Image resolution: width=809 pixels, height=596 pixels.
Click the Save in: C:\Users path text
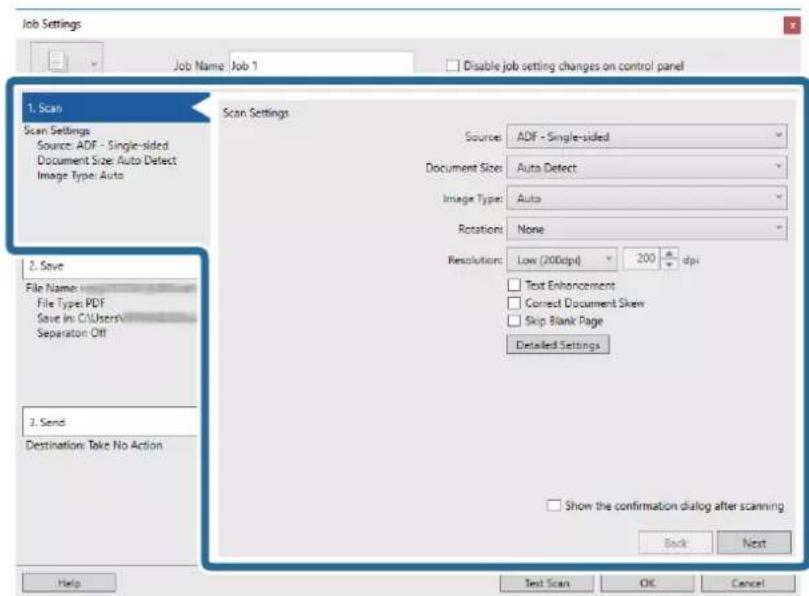point(117,318)
